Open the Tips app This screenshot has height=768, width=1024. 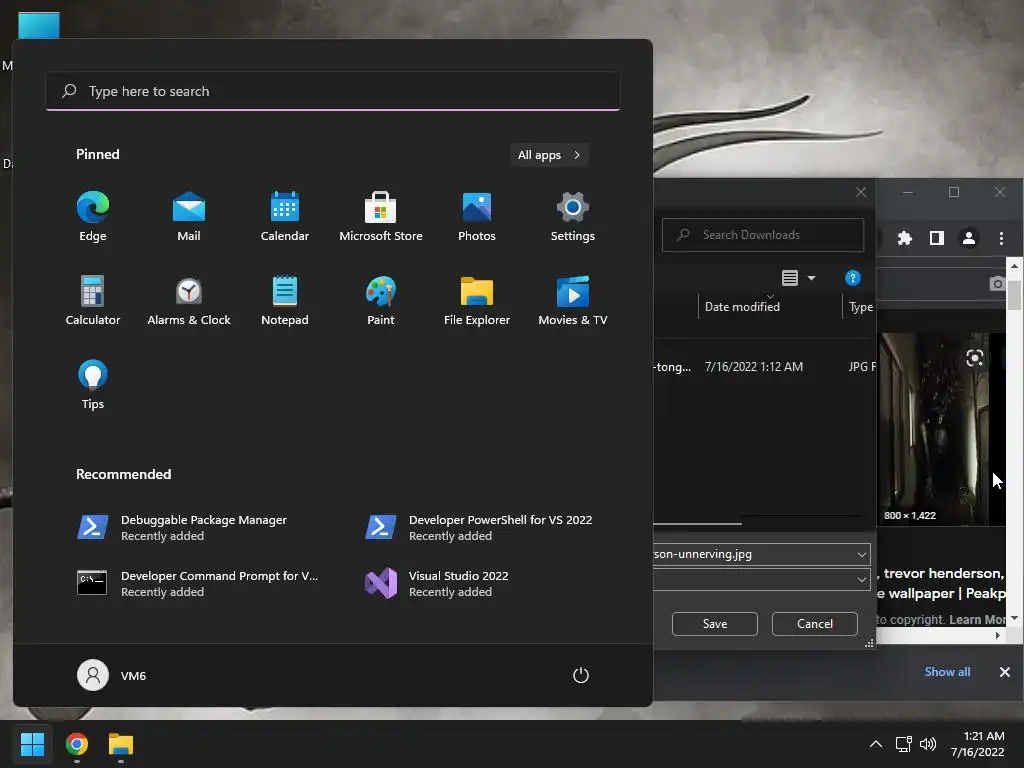(x=93, y=385)
